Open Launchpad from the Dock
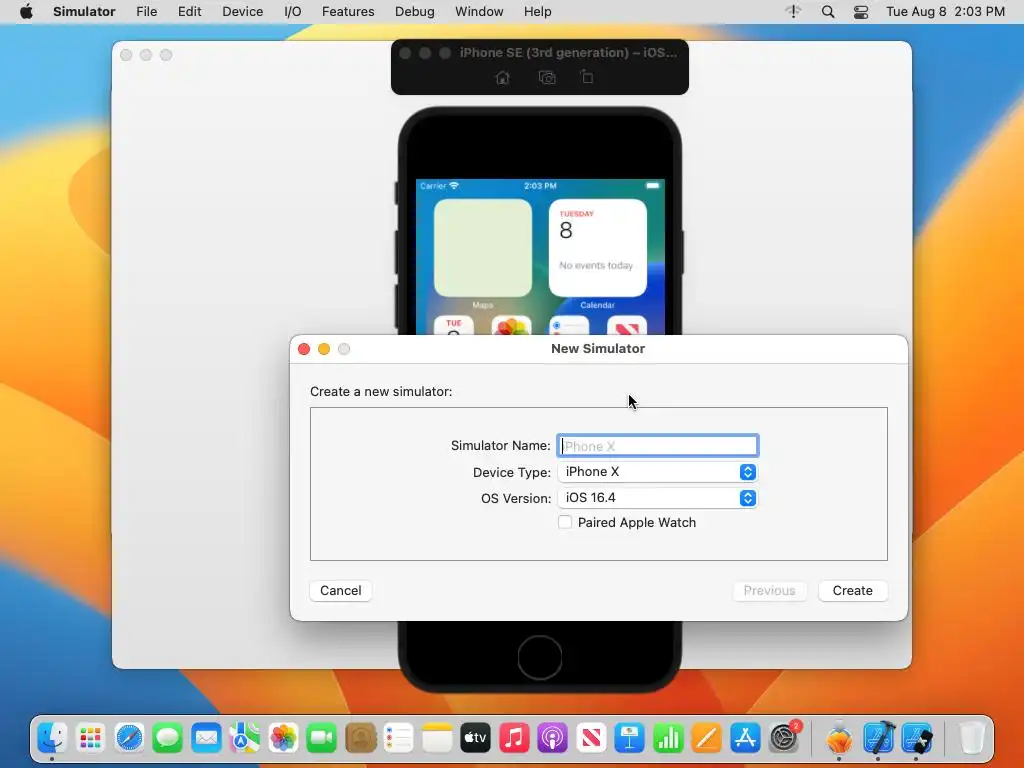 [91, 738]
